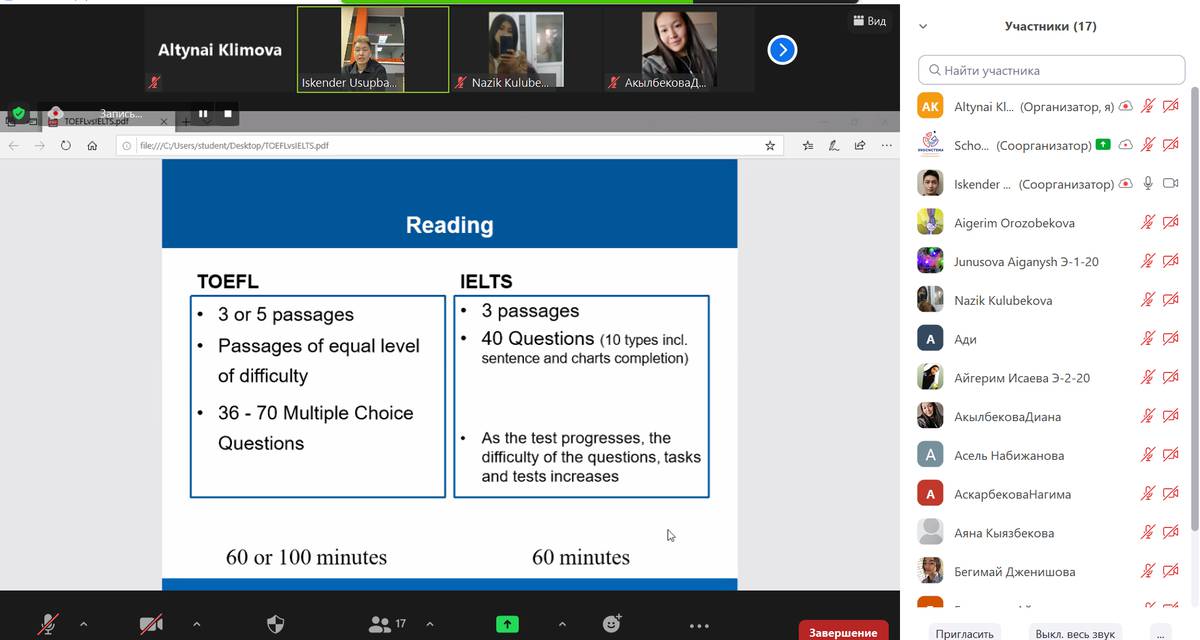The width and height of the screenshot is (1200, 640).
Task: Expand video options arrow beside camera
Action: [x=196, y=624]
